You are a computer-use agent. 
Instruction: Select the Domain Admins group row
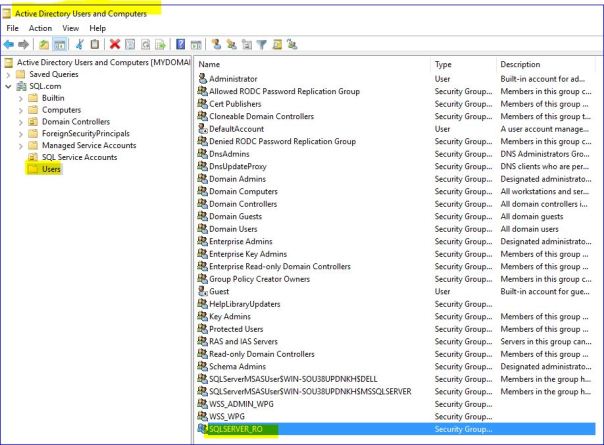point(240,178)
